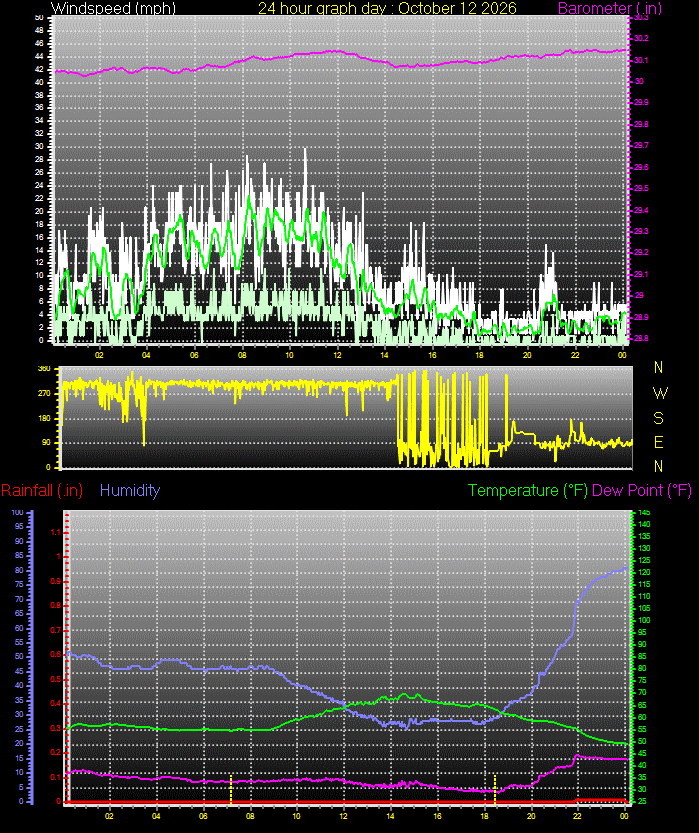Click the 180 wind direction axis value
The width and height of the screenshot is (699, 833).
pos(45,418)
